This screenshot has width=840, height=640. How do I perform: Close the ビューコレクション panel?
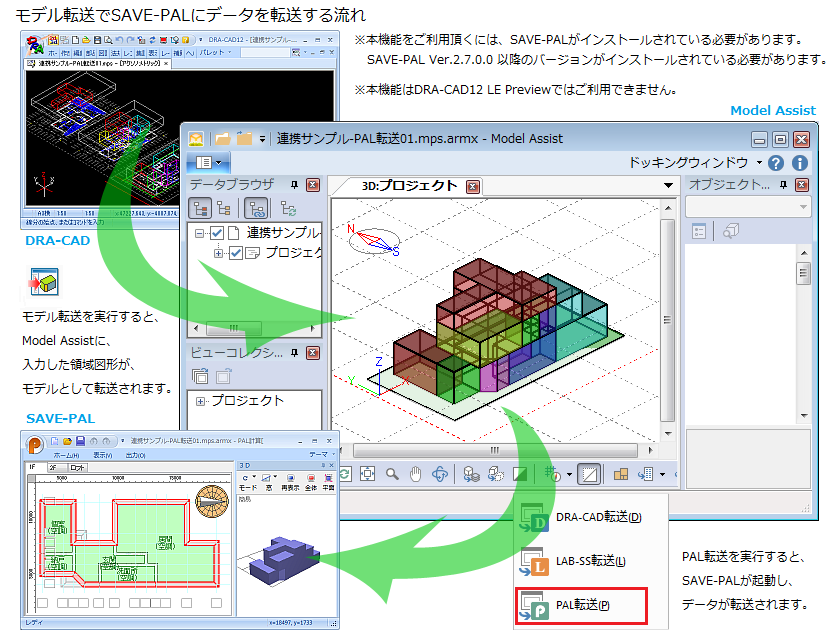tap(313, 353)
